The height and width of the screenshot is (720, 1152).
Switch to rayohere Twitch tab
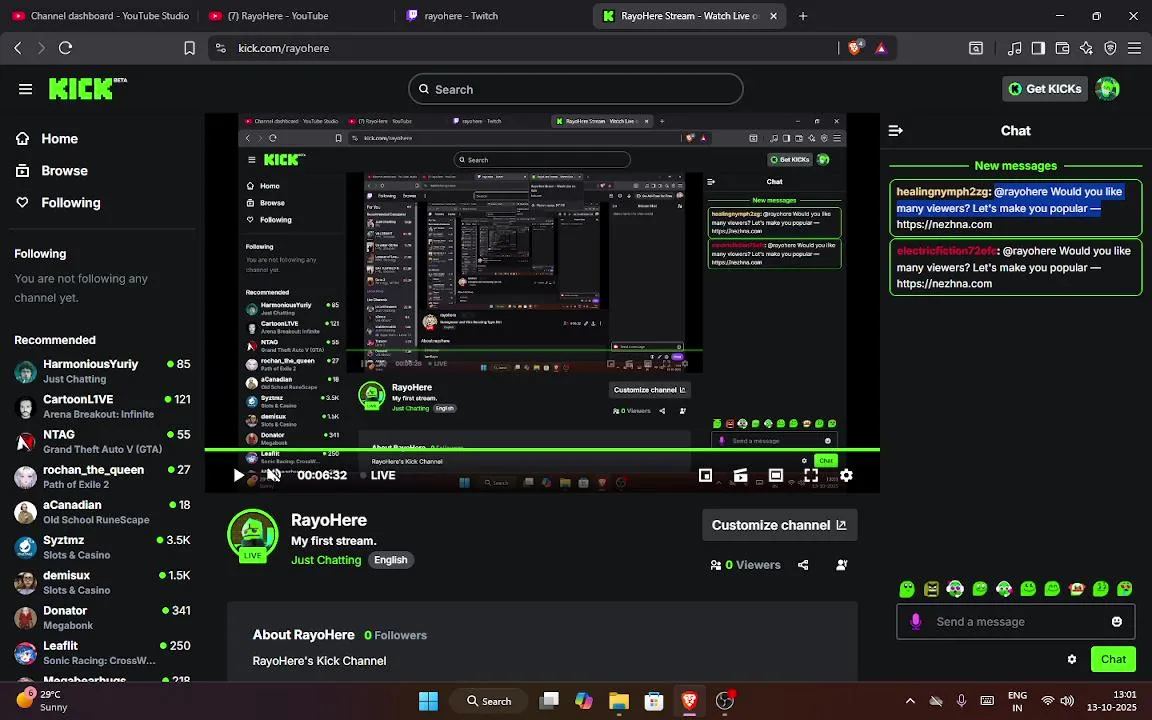click(x=453, y=15)
